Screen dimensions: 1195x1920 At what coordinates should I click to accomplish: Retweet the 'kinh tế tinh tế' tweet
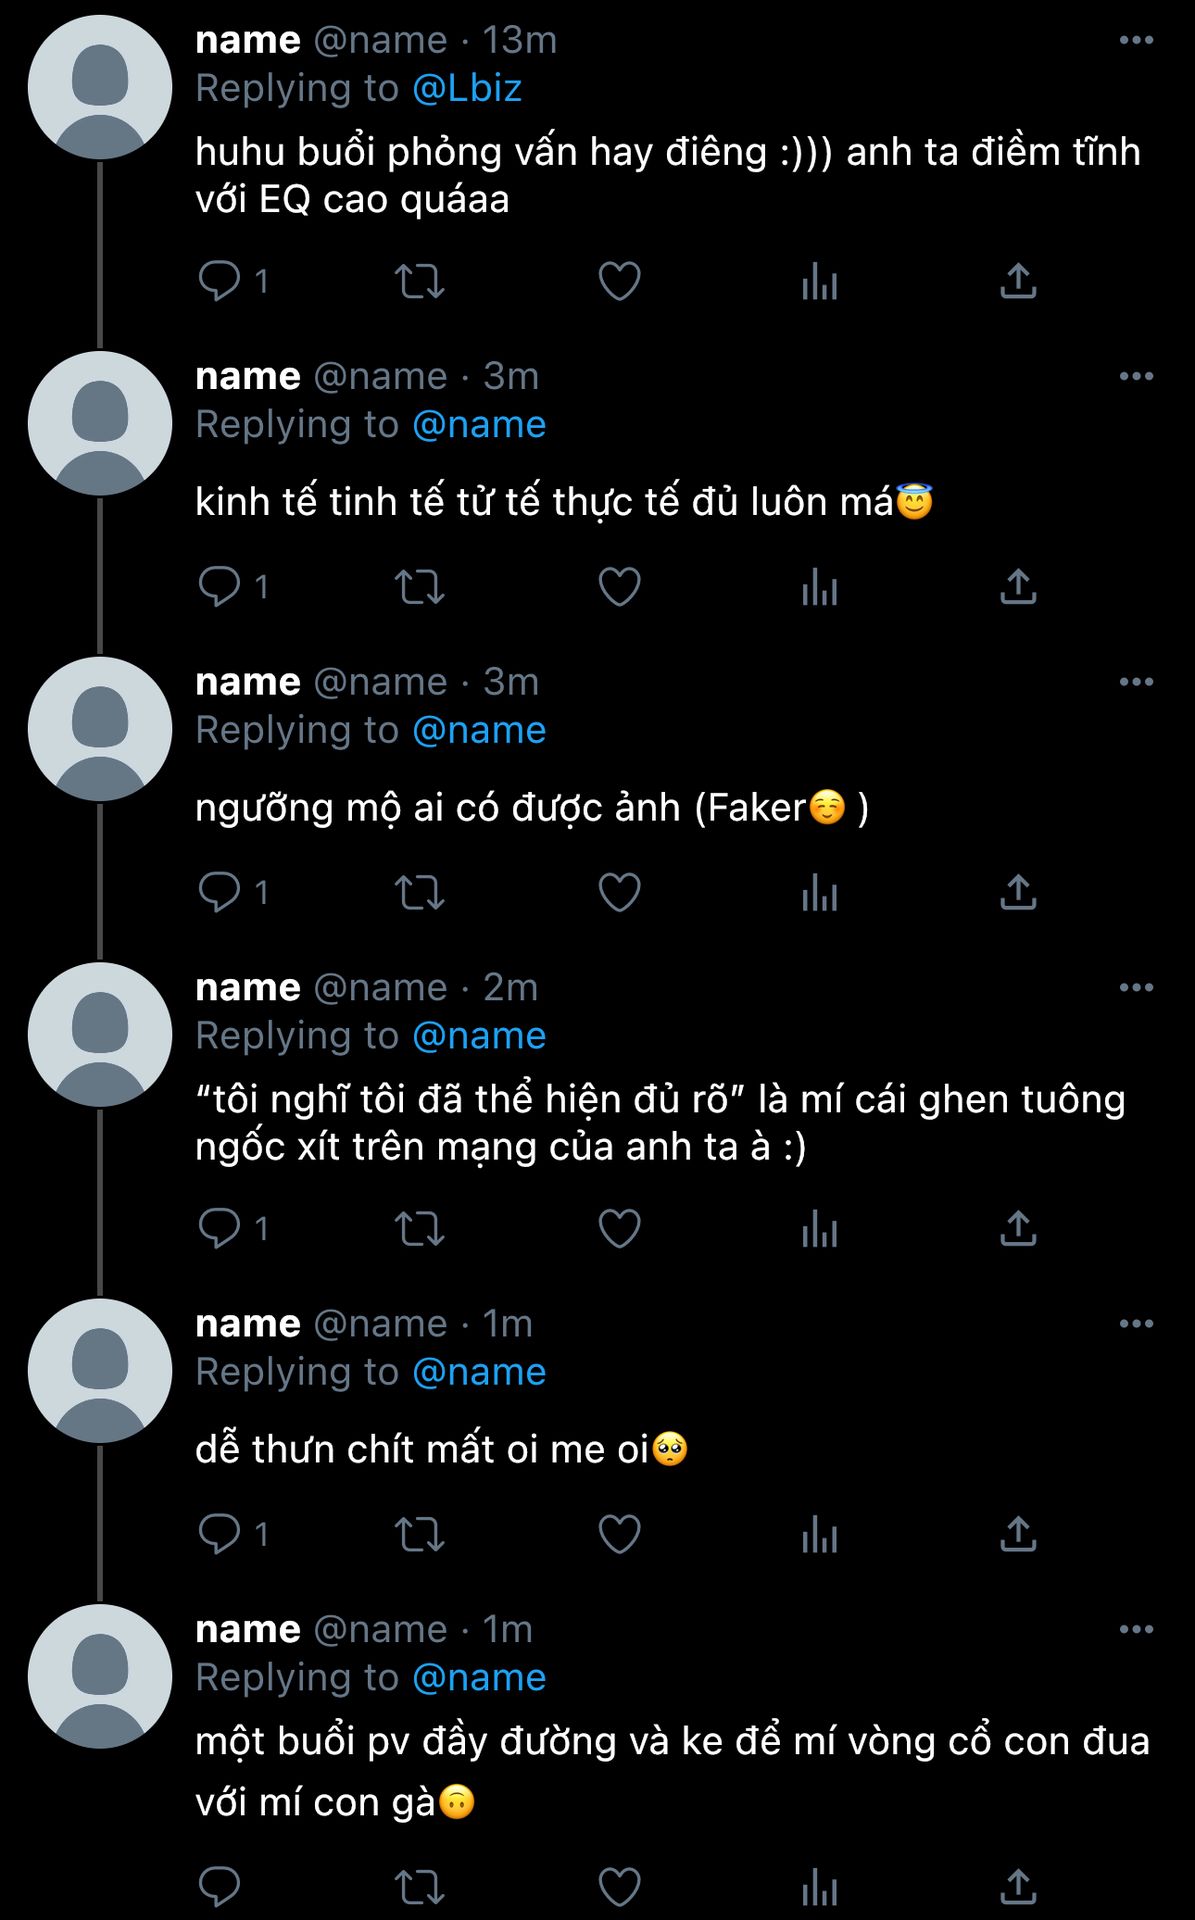[x=419, y=587]
